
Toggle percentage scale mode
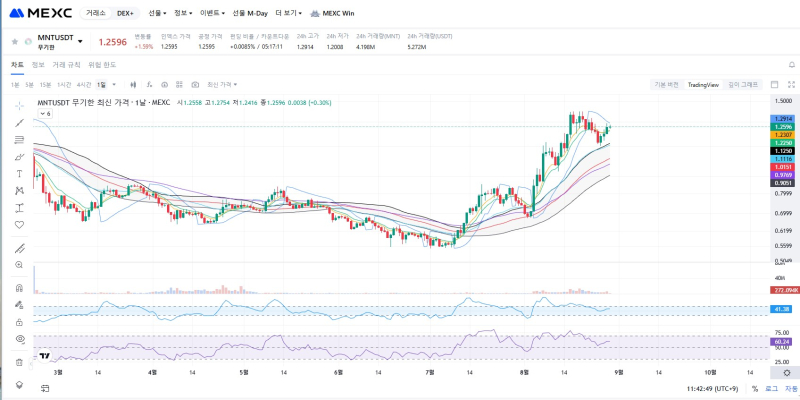(x=755, y=389)
